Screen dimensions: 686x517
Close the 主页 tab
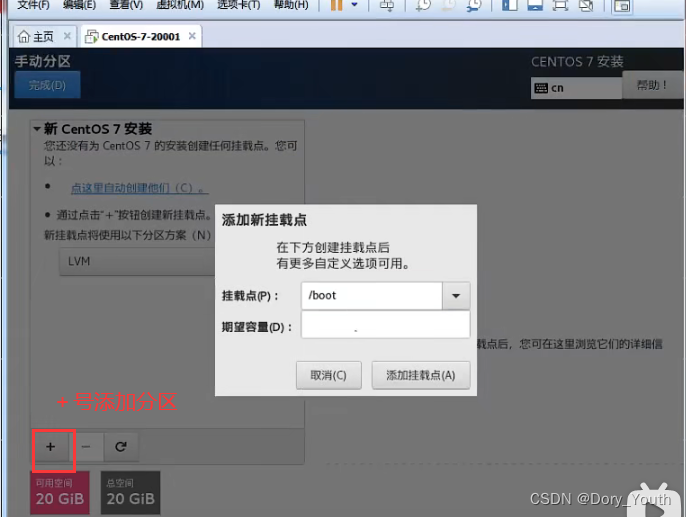point(67,36)
